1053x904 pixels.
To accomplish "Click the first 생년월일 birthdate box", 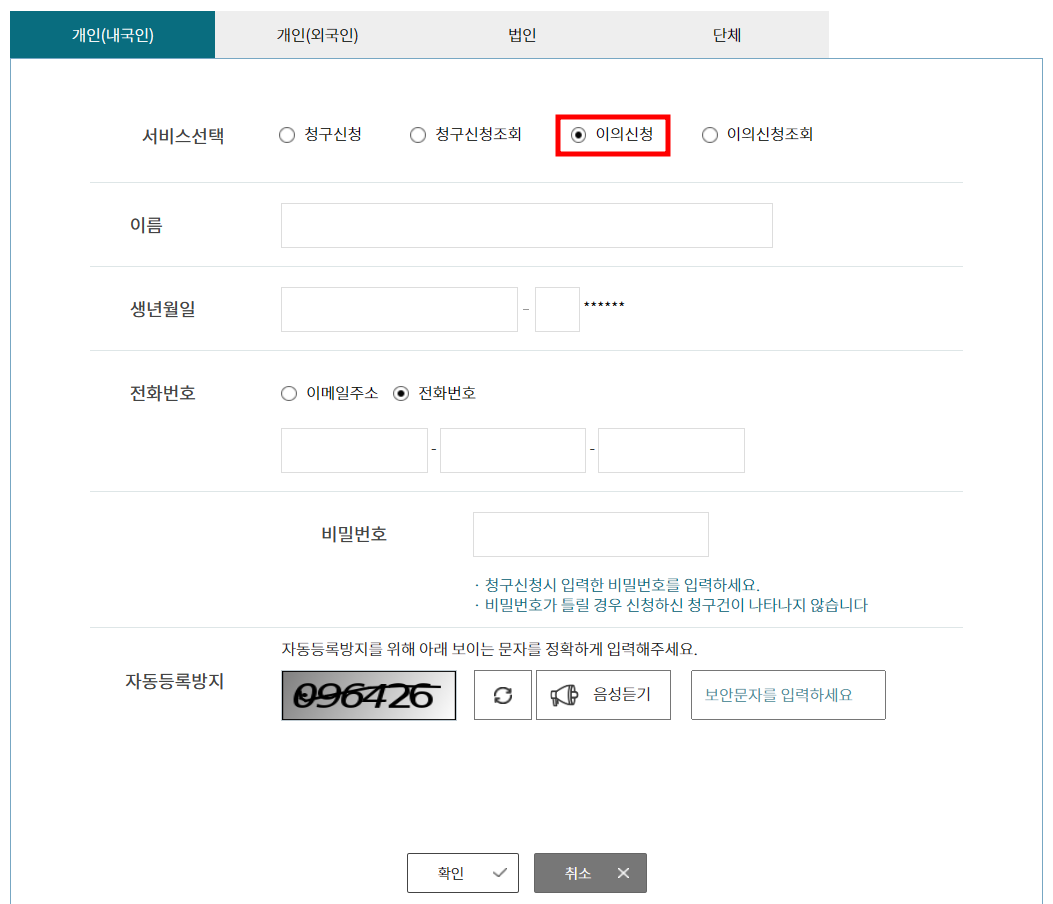I will coord(399,309).
